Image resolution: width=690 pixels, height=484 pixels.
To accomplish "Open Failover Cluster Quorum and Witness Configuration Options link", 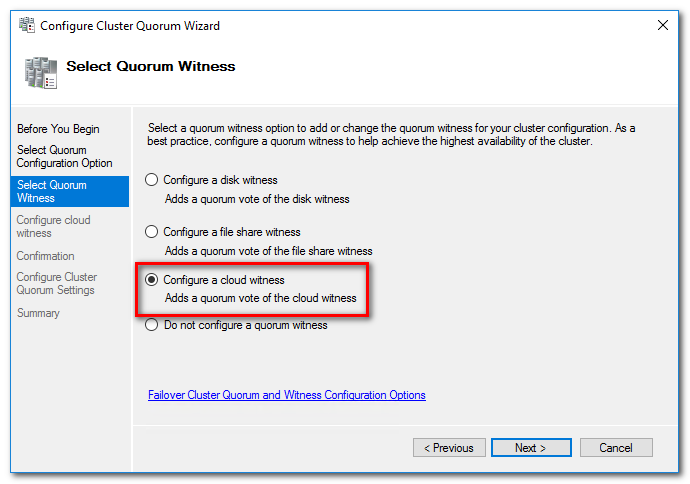I will [x=287, y=395].
